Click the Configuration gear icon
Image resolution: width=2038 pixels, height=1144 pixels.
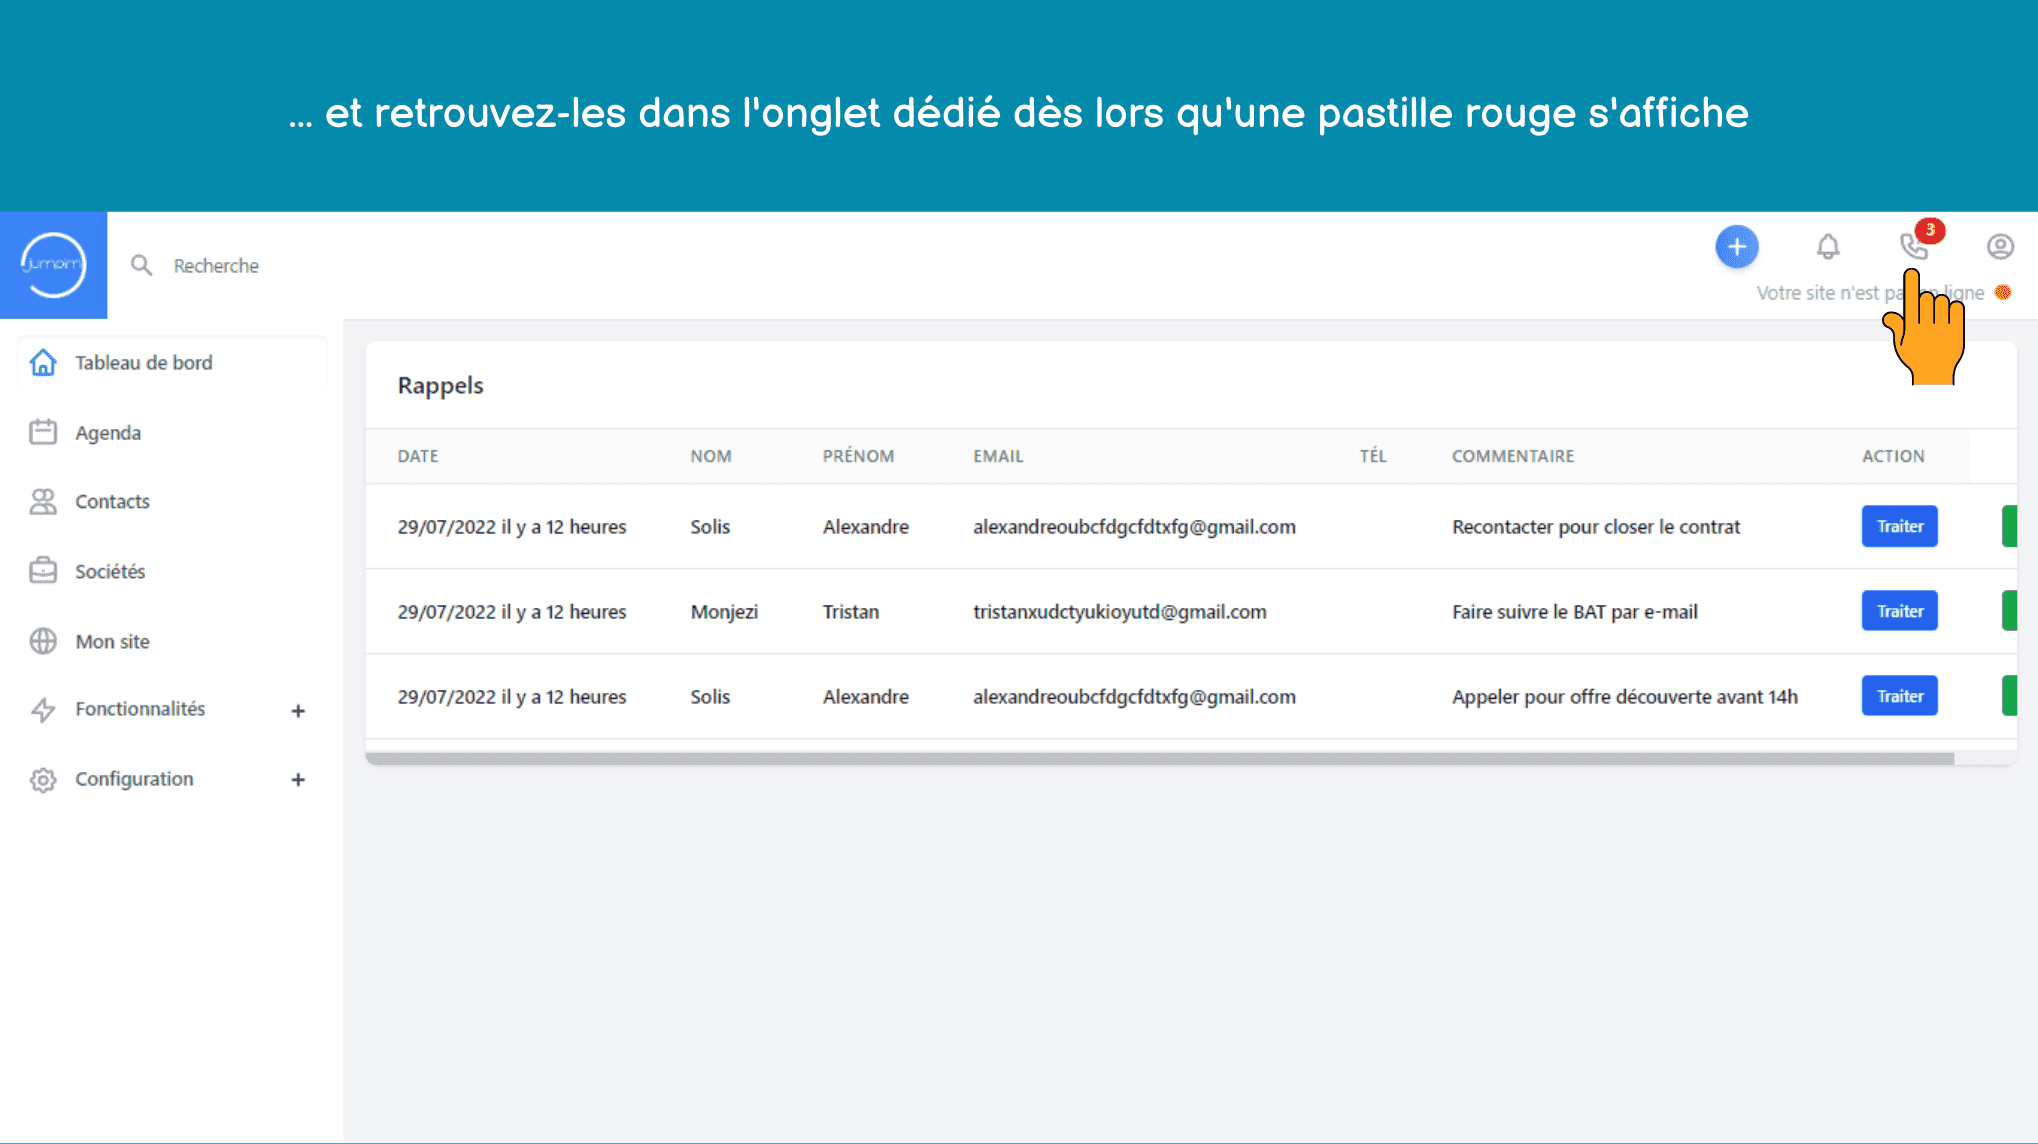(x=43, y=779)
